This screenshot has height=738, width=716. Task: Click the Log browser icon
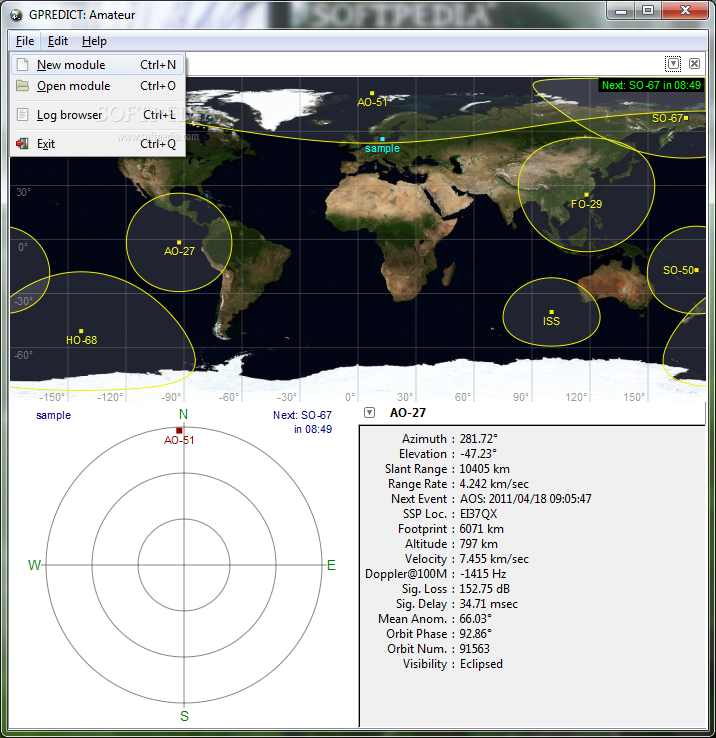22,114
